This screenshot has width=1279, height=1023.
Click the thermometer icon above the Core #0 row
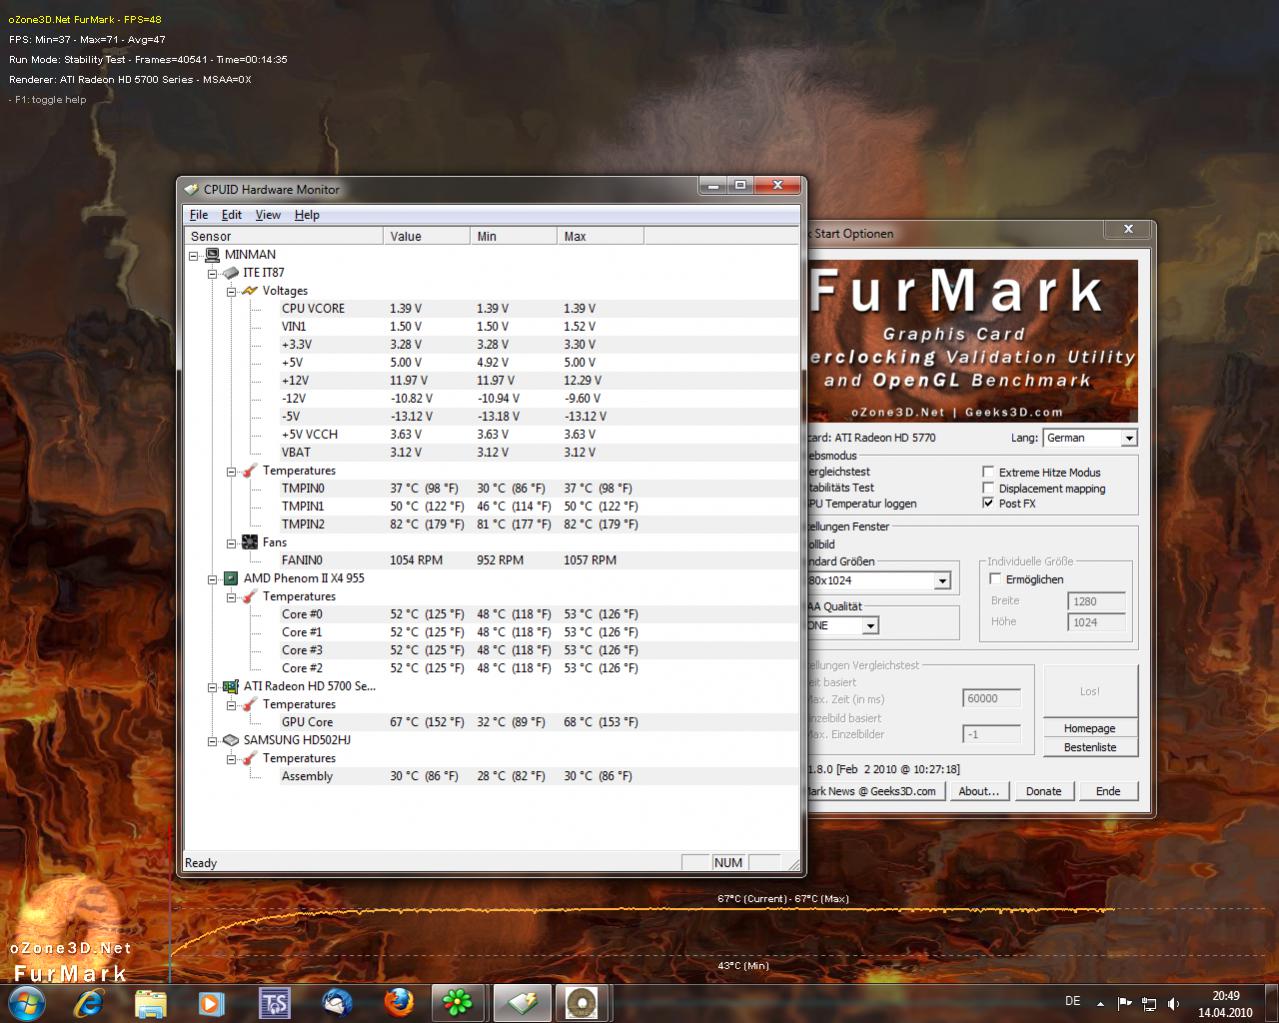tap(250, 596)
